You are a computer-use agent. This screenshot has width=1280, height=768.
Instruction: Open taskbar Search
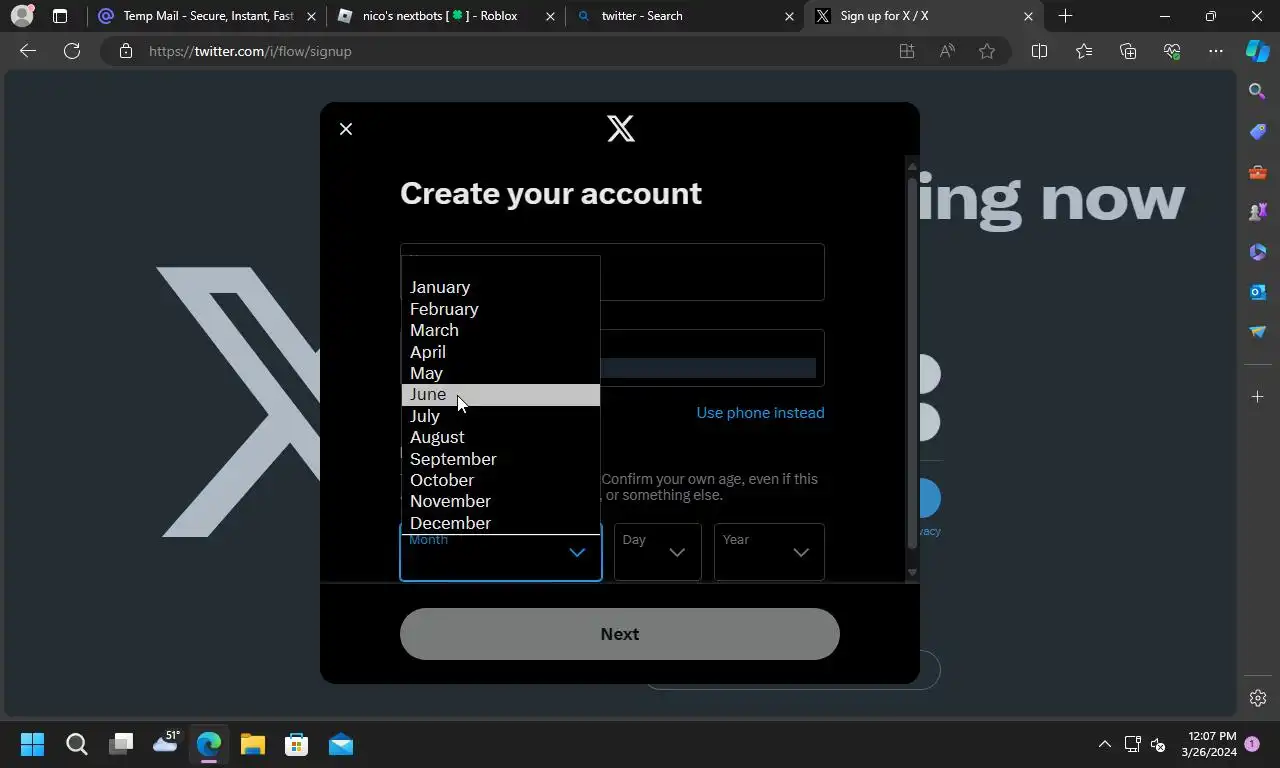click(x=76, y=744)
